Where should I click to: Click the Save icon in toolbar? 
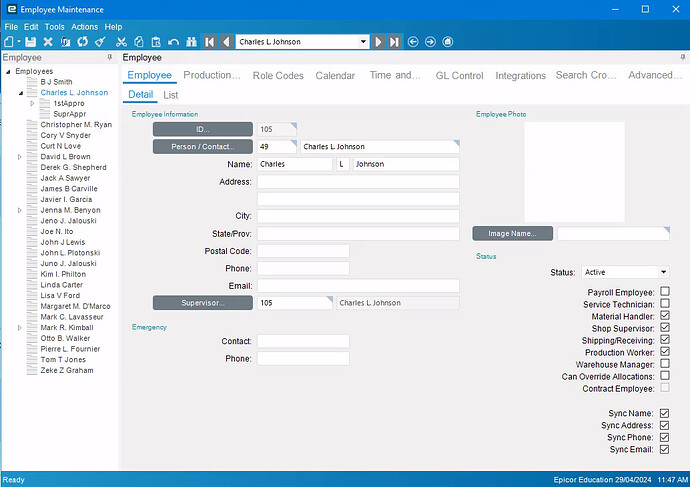click(x=31, y=42)
